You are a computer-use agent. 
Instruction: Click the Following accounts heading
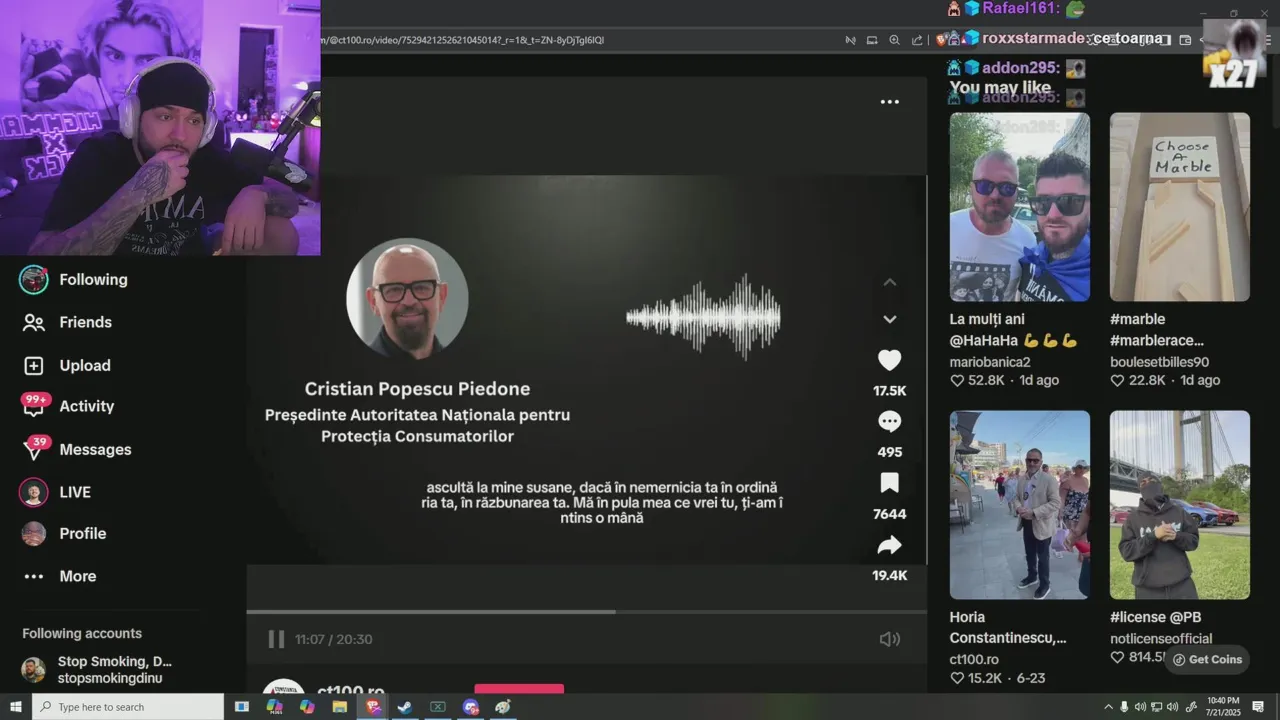point(82,633)
